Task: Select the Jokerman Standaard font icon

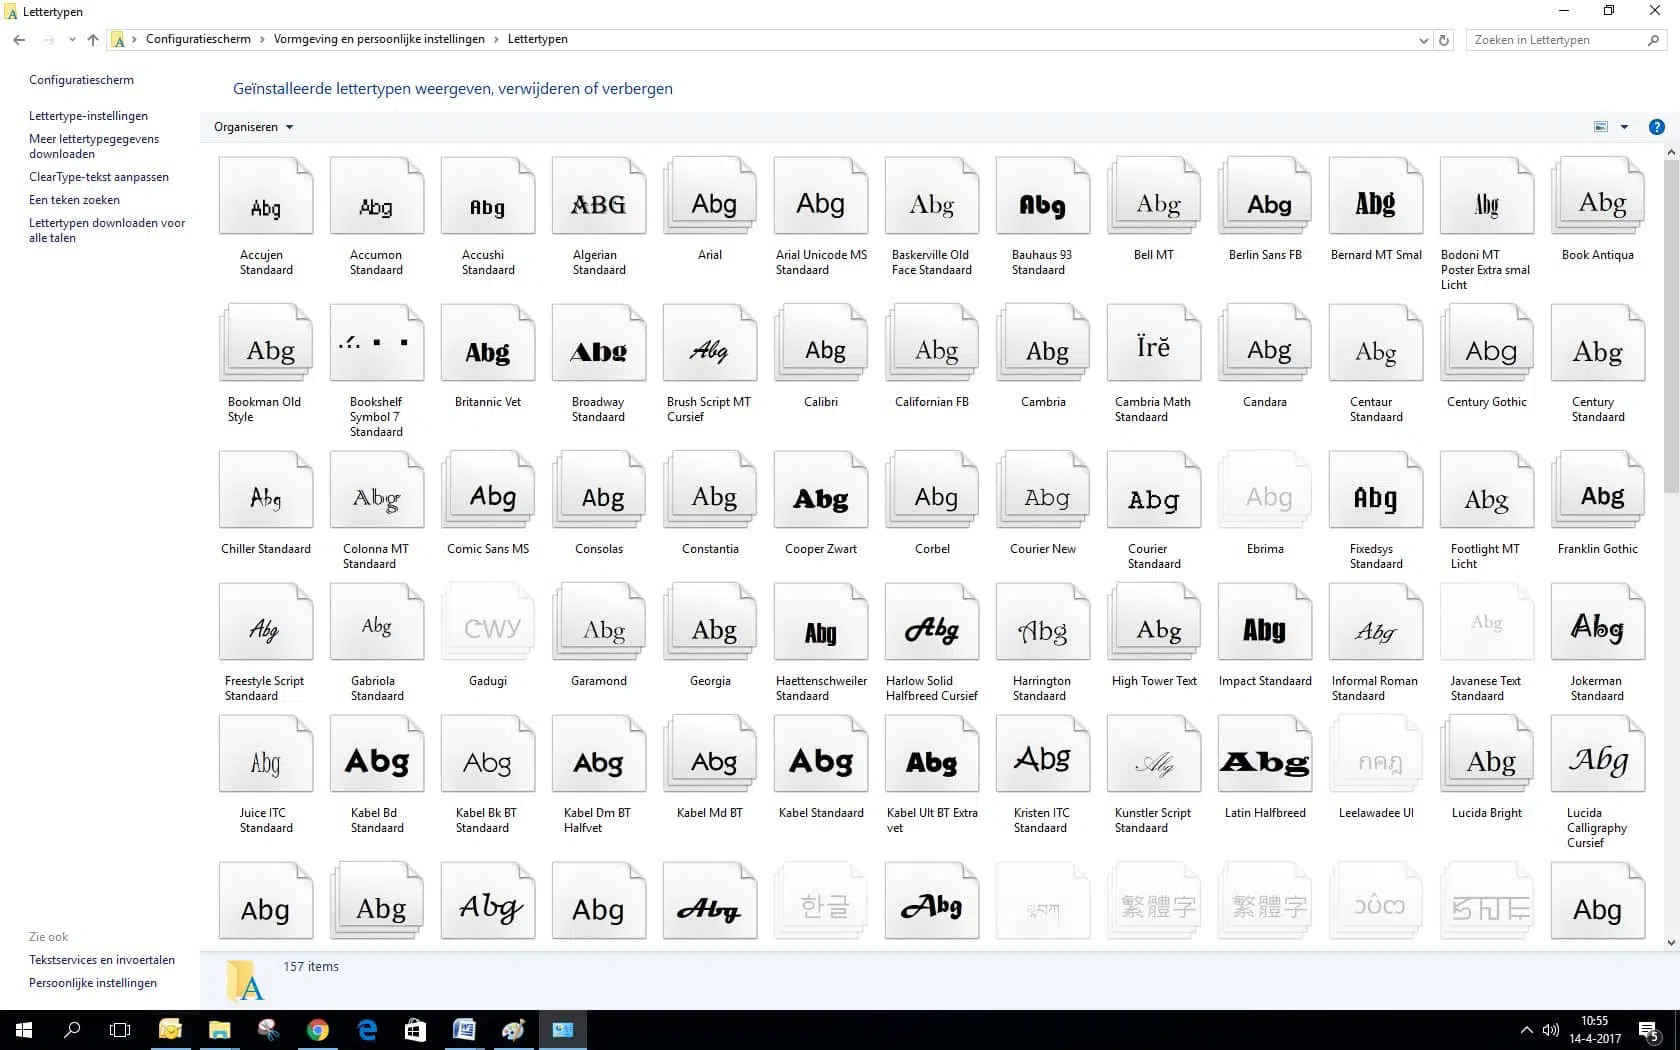Action: (x=1598, y=622)
